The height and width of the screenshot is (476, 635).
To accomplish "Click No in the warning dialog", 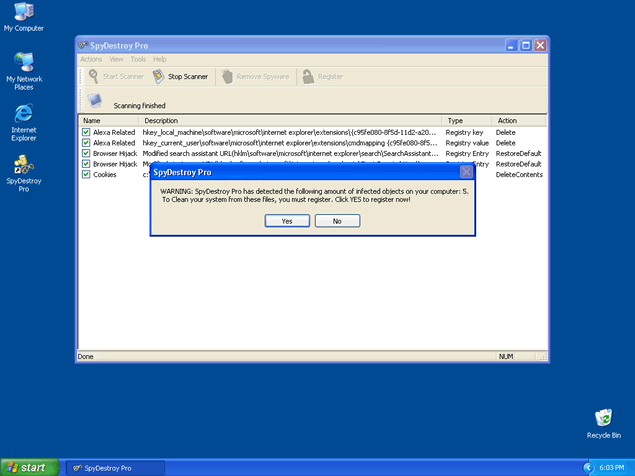I will click(x=337, y=221).
